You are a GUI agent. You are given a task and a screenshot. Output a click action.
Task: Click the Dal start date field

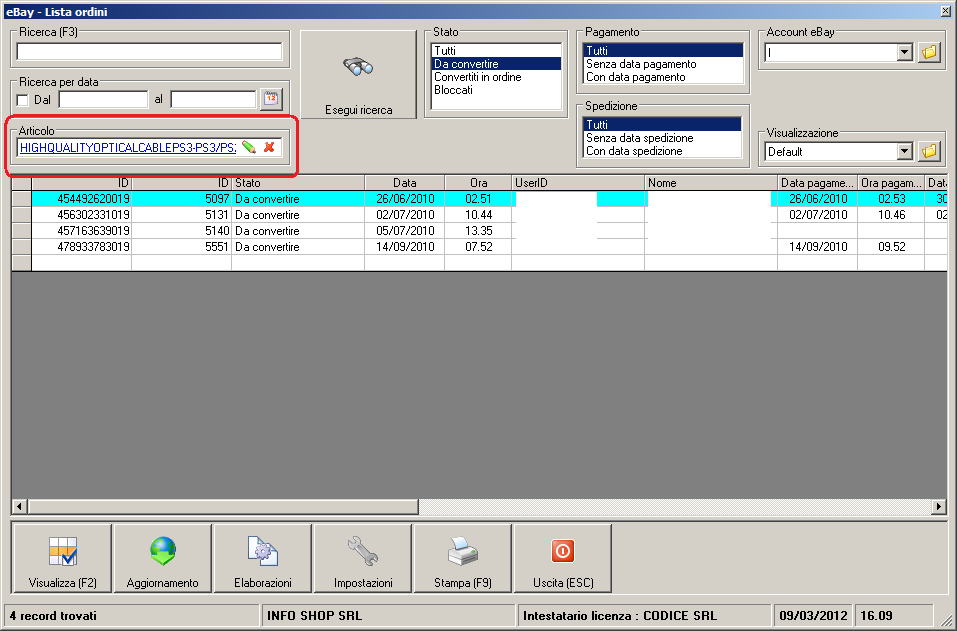coord(103,99)
